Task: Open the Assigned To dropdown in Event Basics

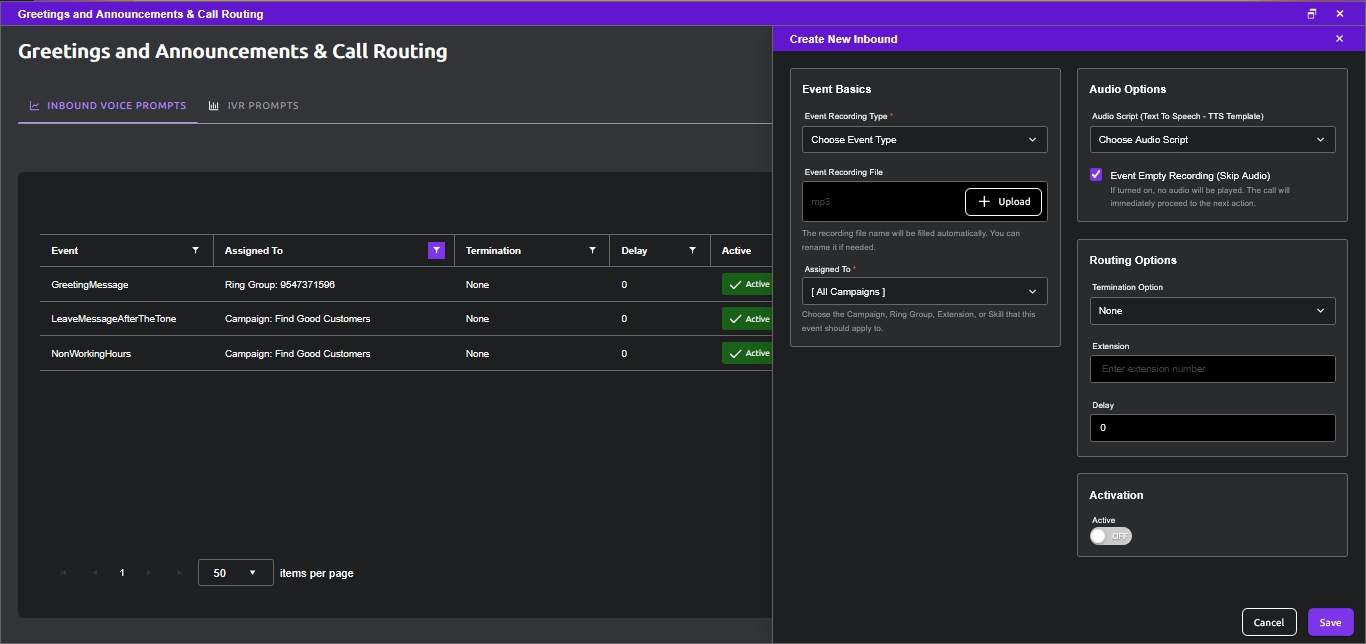Action: (925, 291)
